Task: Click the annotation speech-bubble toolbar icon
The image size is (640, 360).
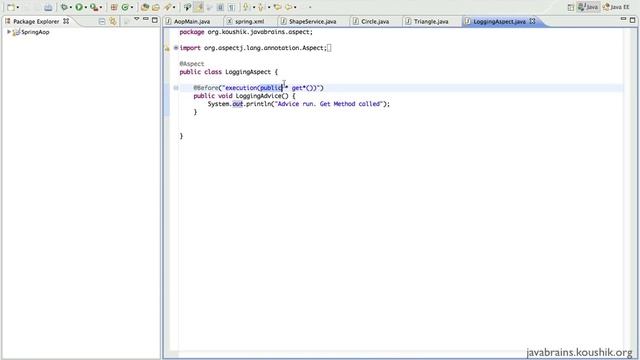Action: point(187,7)
